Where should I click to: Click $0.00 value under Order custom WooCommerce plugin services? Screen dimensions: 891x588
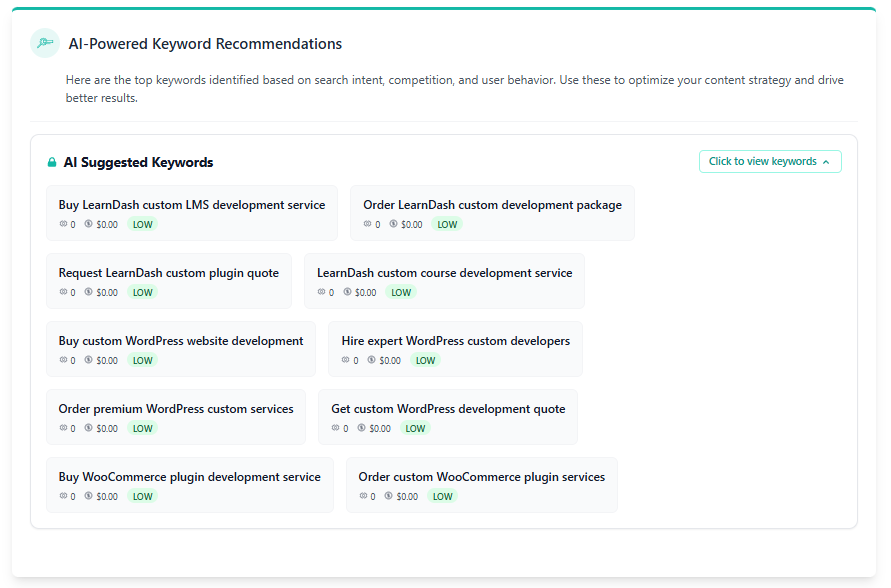tap(407, 497)
